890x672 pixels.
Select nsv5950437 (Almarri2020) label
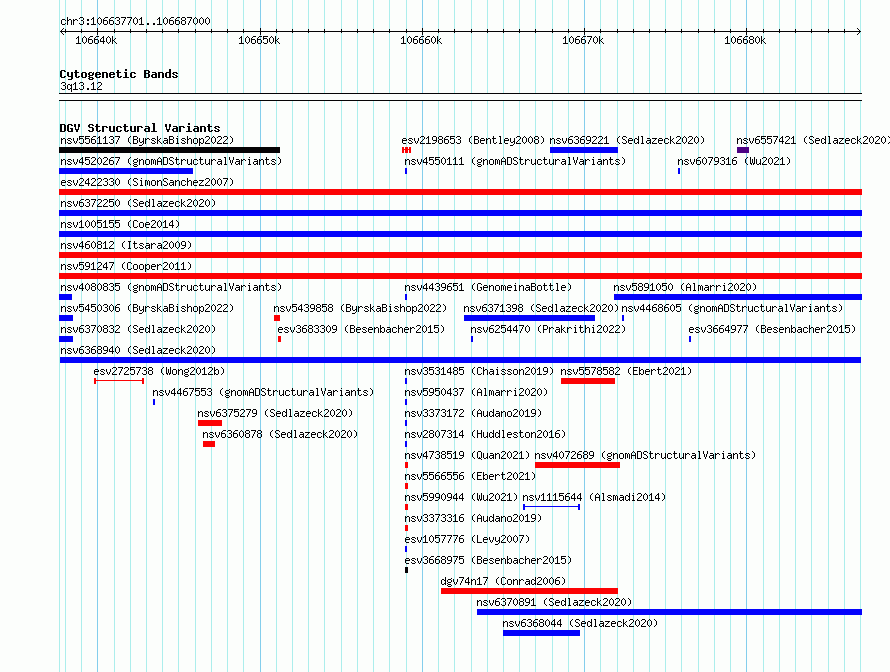476,392
